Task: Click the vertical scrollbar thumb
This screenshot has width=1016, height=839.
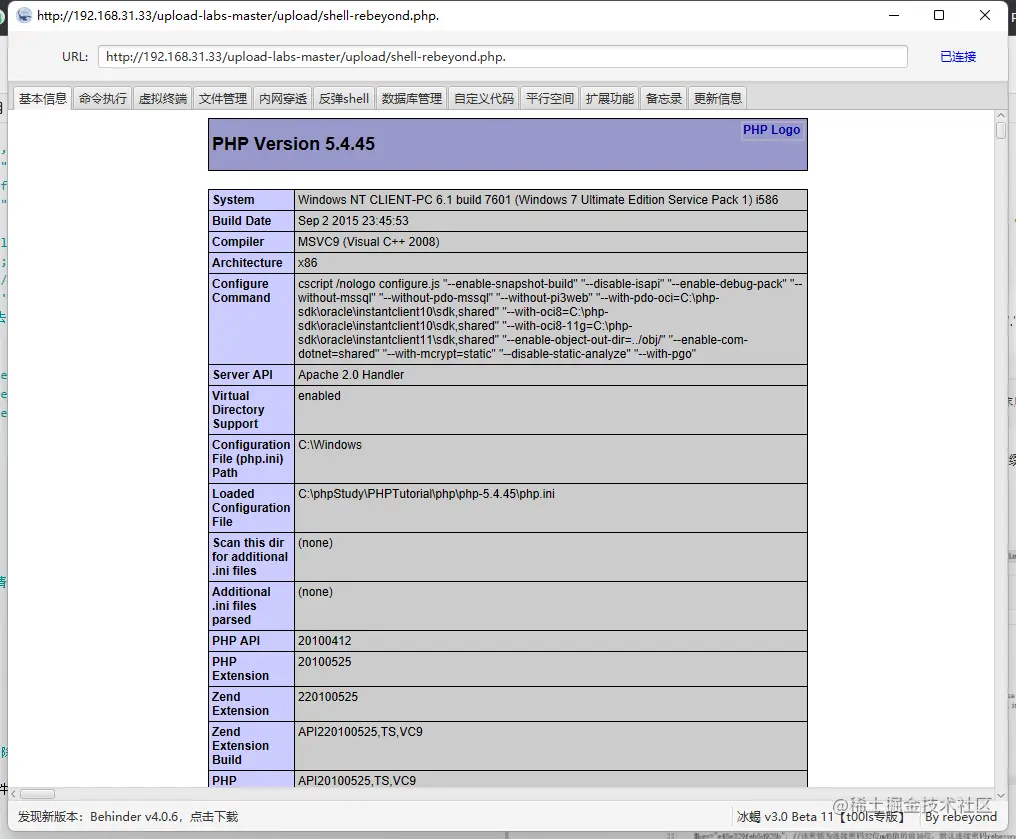Action: (1001, 130)
